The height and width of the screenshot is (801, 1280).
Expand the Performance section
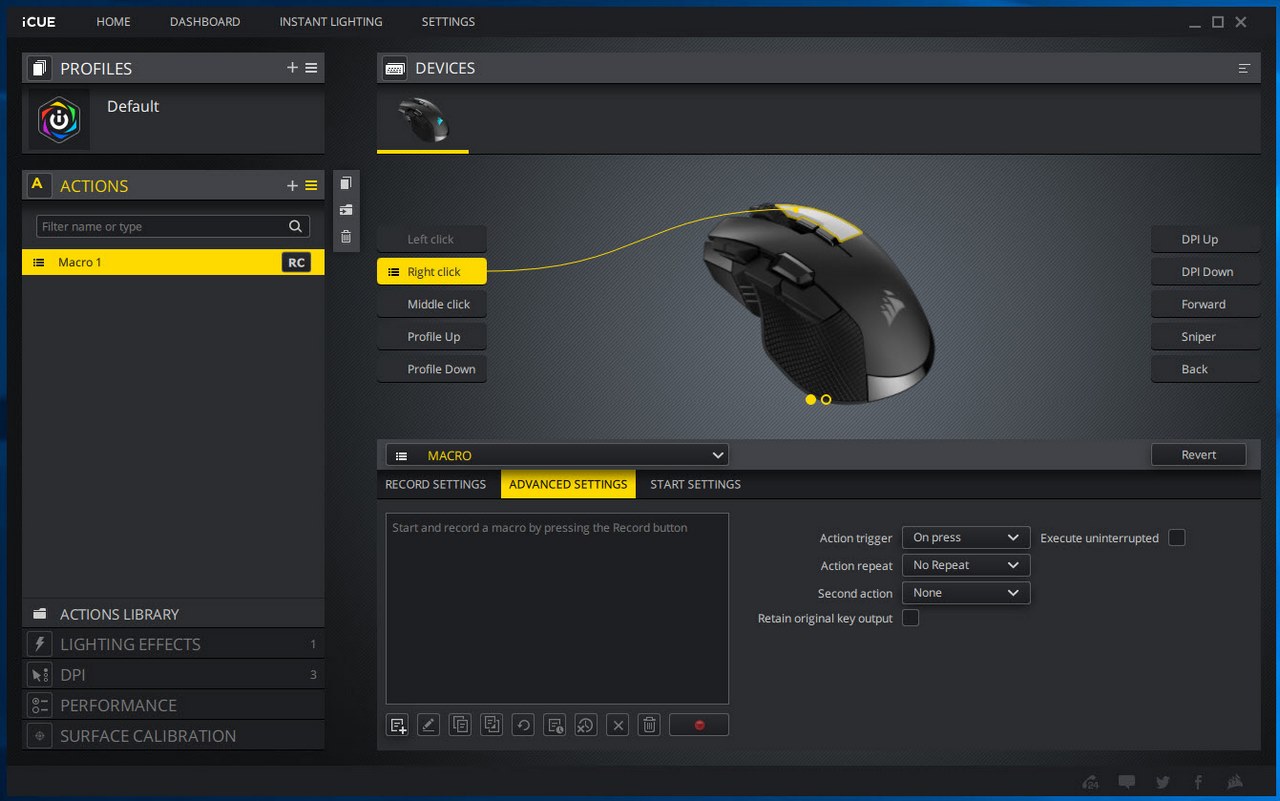tap(173, 705)
